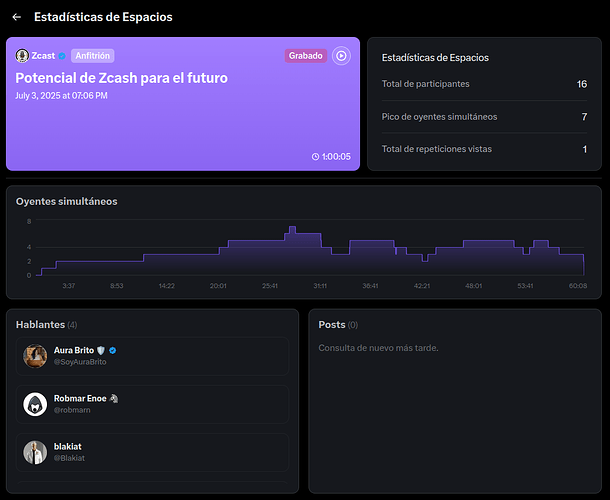The height and width of the screenshot is (500, 610).
Task: Select the Zcast host name
Action: (43, 56)
